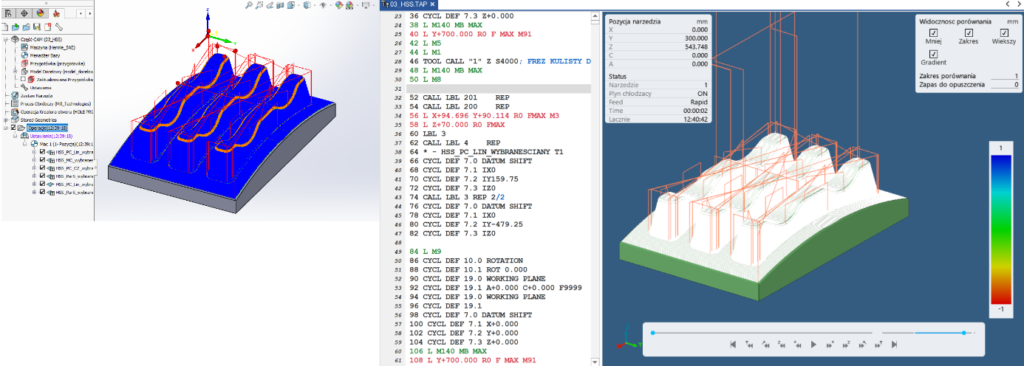The width and height of the screenshot is (1024, 366).
Task: Click the simulation progress slider handle
Action: tap(652, 333)
